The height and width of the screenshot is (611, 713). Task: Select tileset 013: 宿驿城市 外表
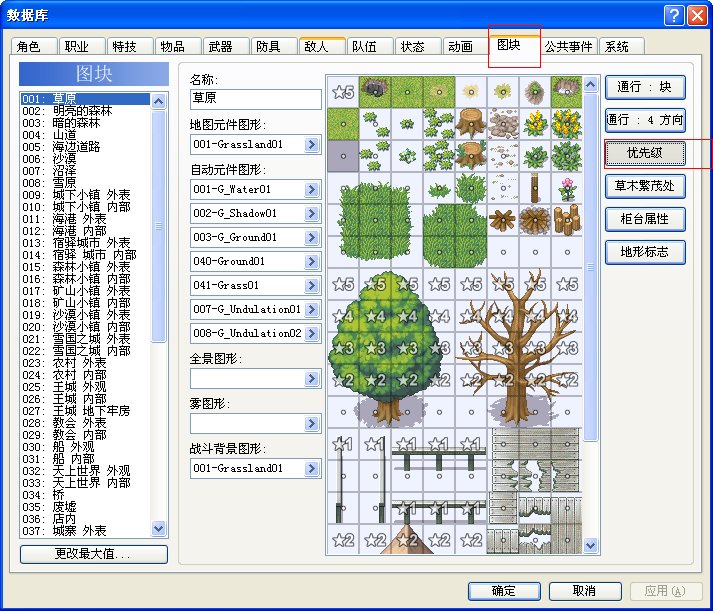[85, 243]
